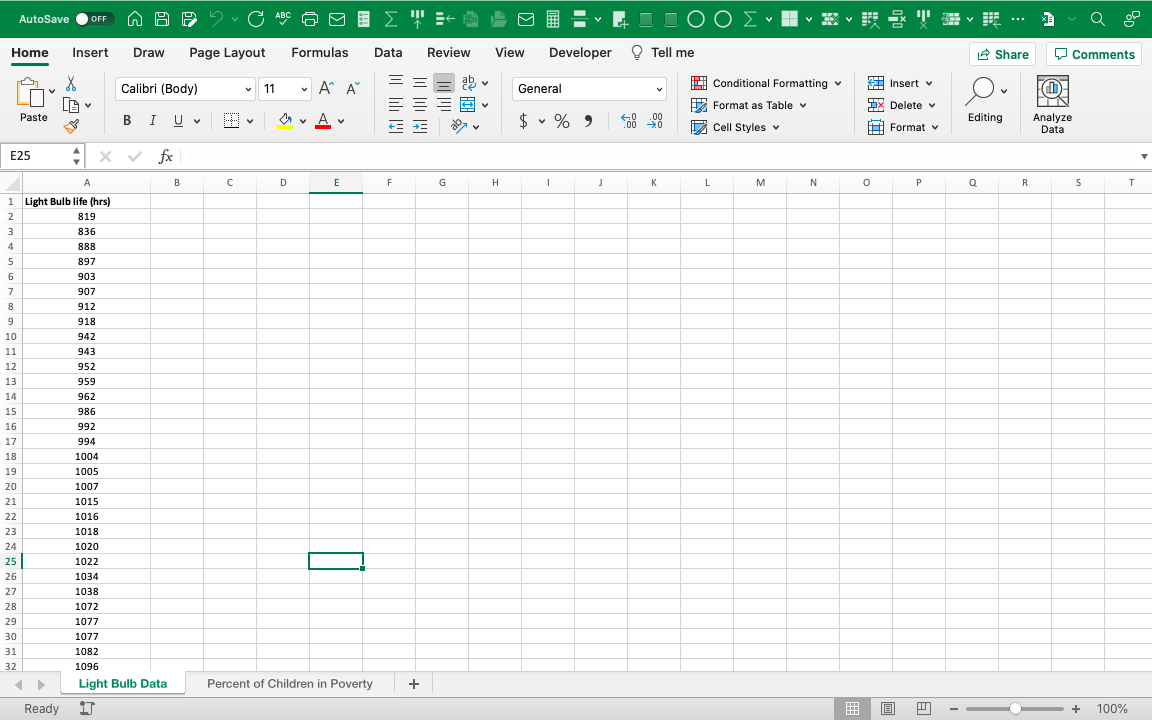Increase font size with larger A icon
The image size is (1152, 720).
327,89
